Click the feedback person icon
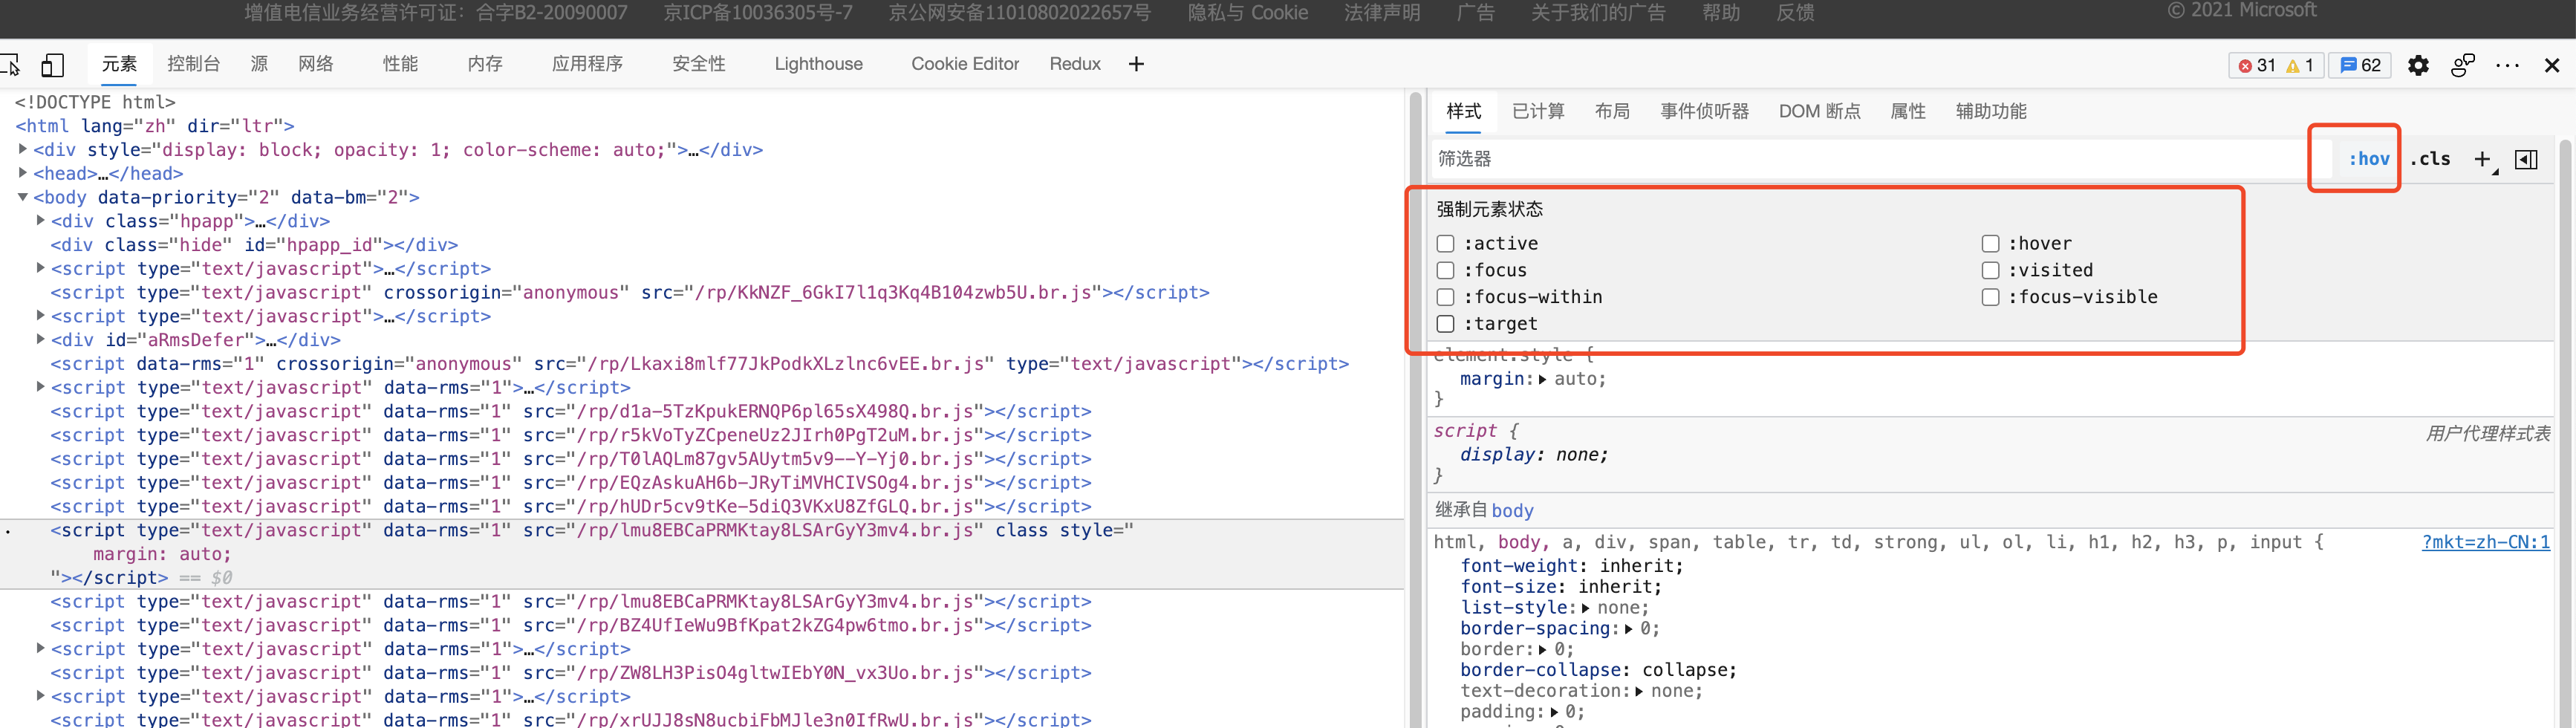This screenshot has width=2576, height=728. tap(2462, 65)
